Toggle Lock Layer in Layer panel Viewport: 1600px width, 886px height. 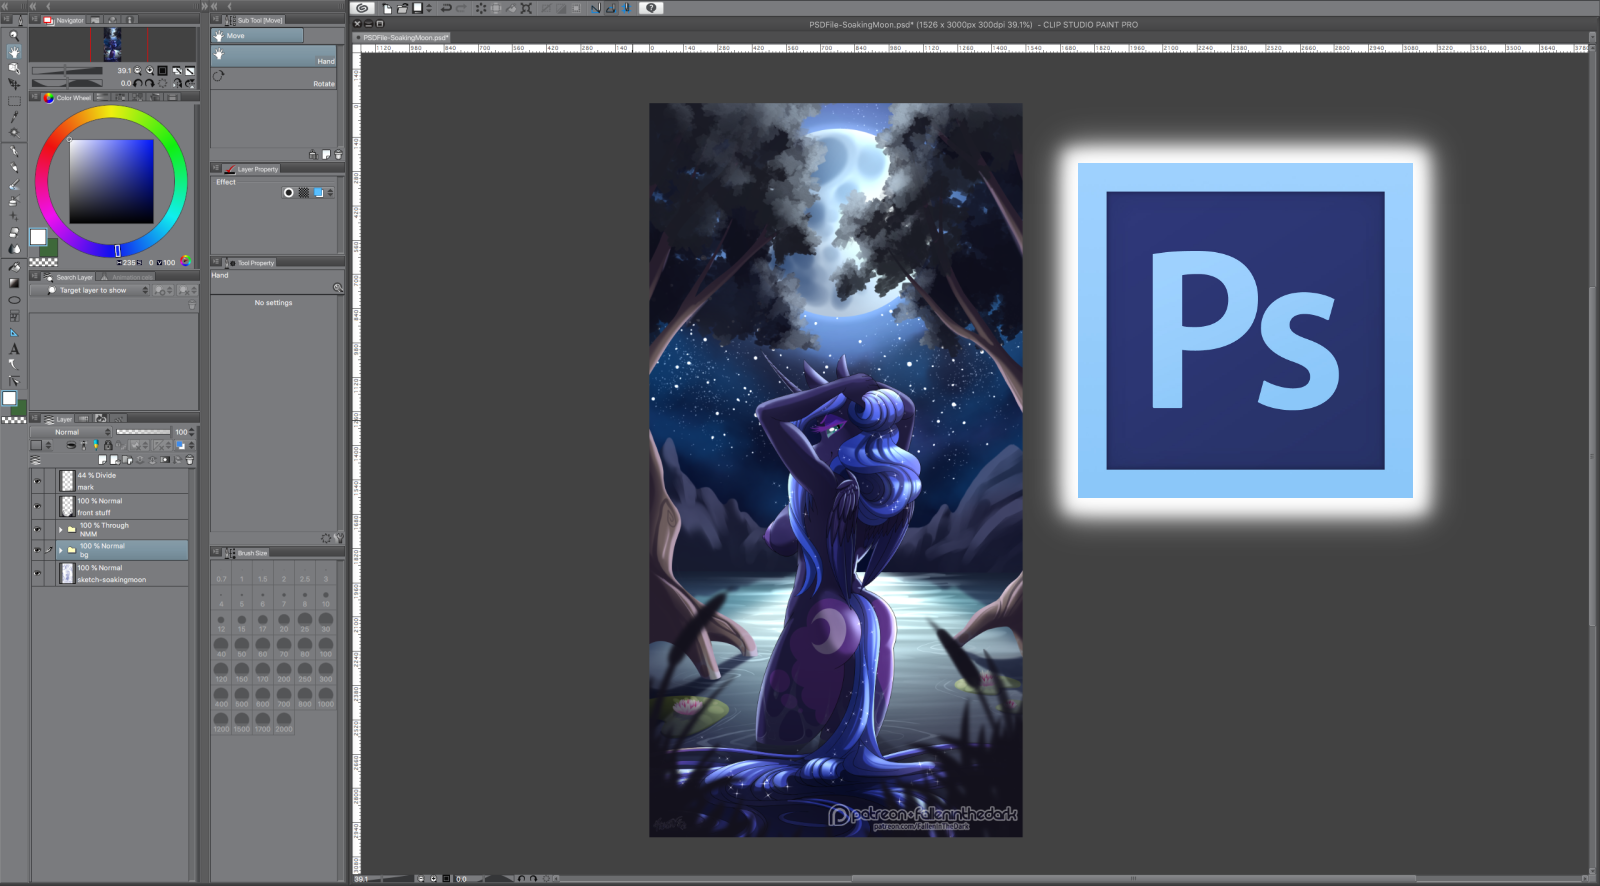coord(108,445)
